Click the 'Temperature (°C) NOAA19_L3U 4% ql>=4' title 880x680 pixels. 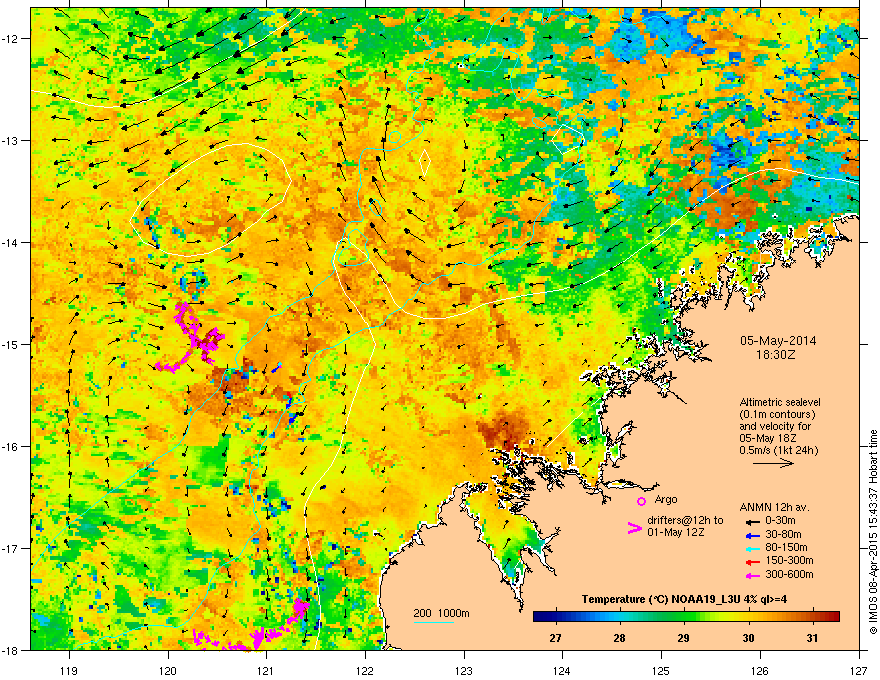[684, 599]
